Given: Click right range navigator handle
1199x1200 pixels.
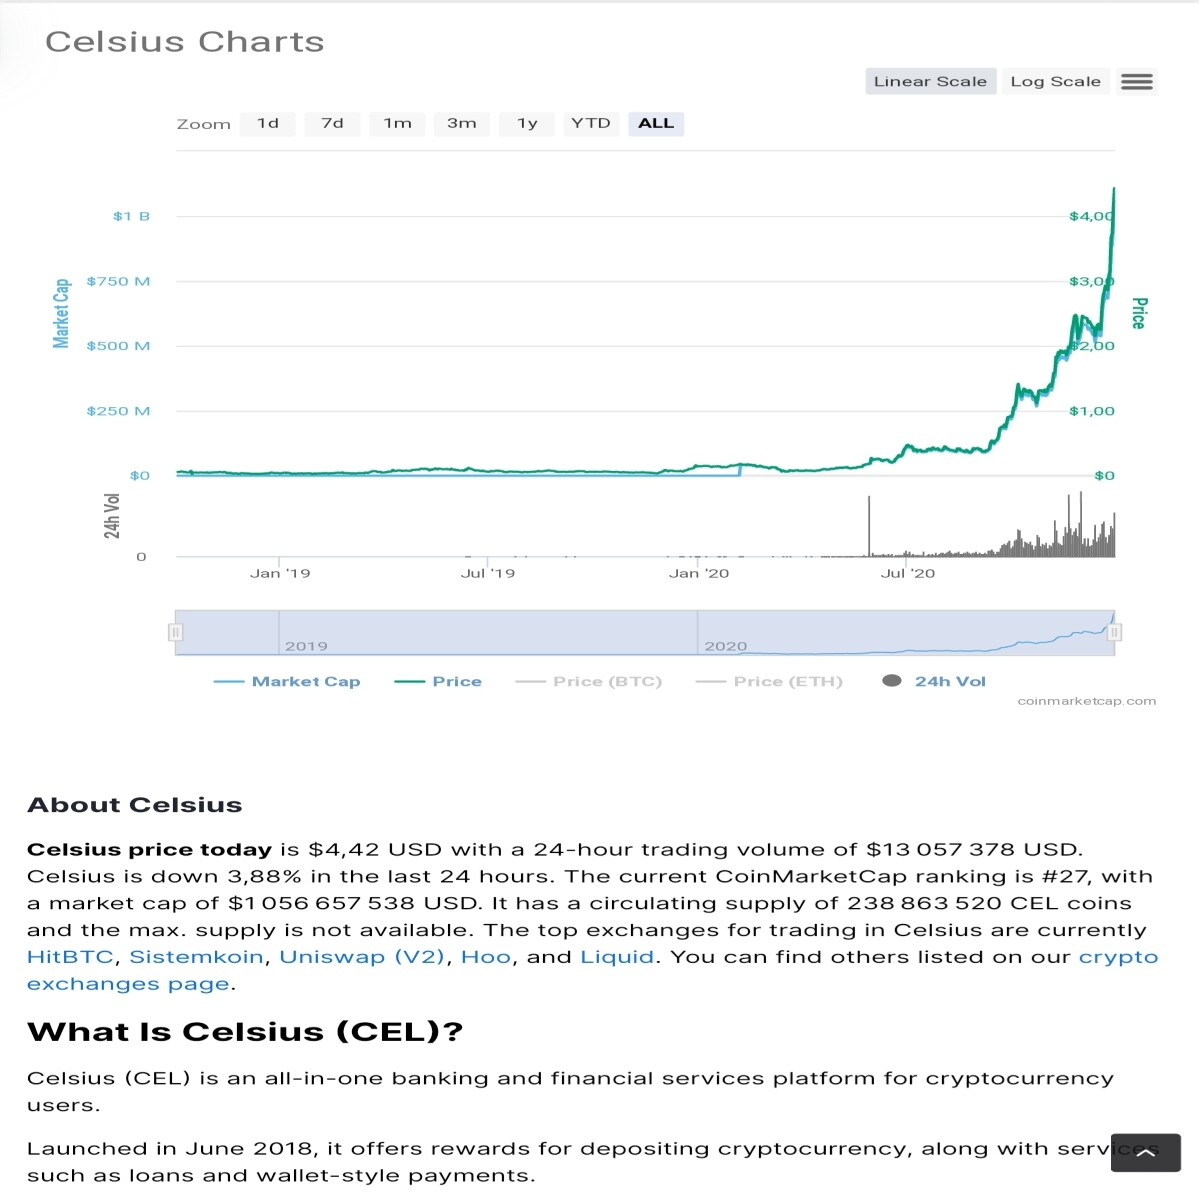Looking at the screenshot, I should point(1114,632).
